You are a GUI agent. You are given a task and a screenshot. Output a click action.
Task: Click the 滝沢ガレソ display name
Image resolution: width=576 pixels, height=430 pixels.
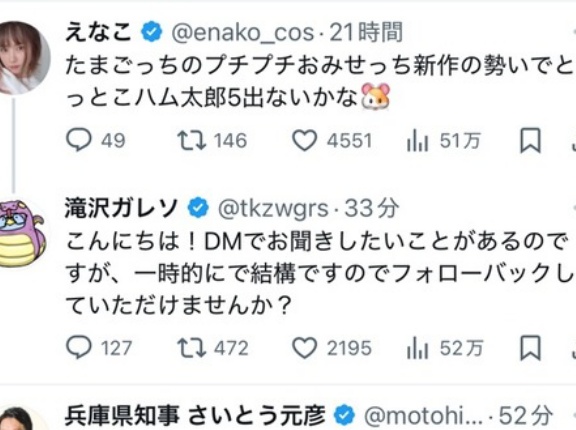pos(122,207)
